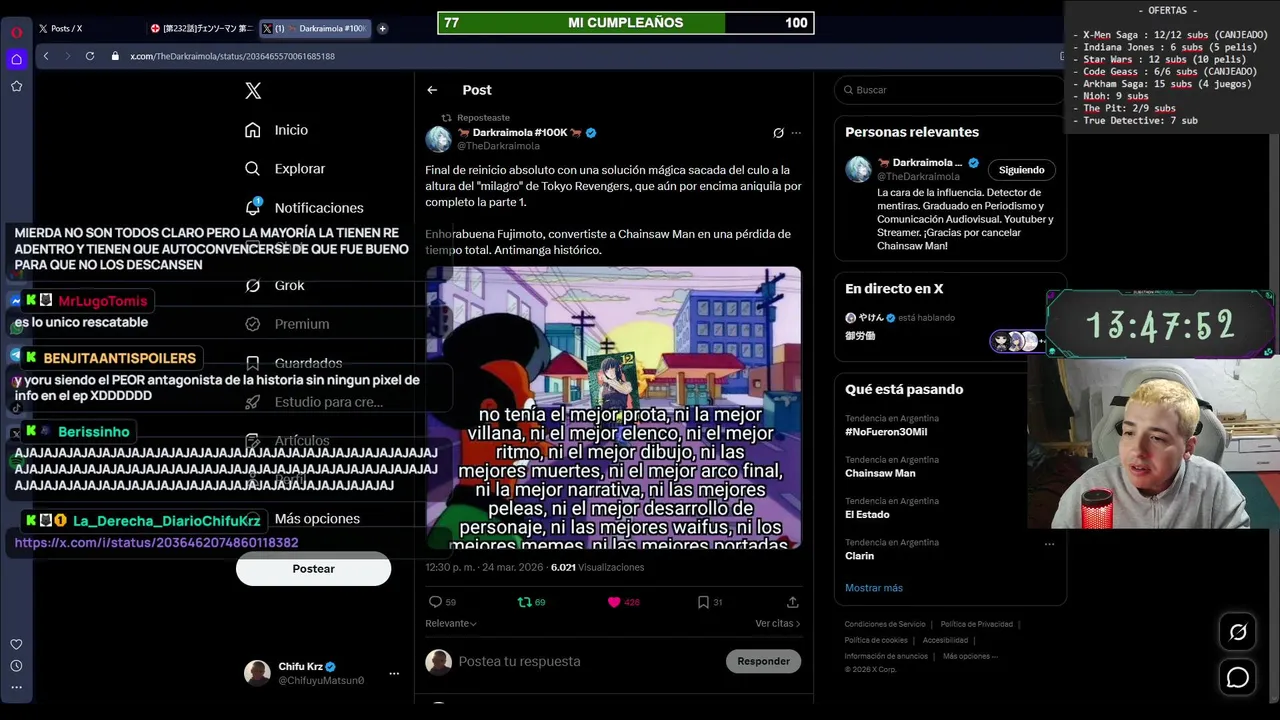Expand Más opciones in the footer
Screen dimensions: 1280x720
(970, 656)
